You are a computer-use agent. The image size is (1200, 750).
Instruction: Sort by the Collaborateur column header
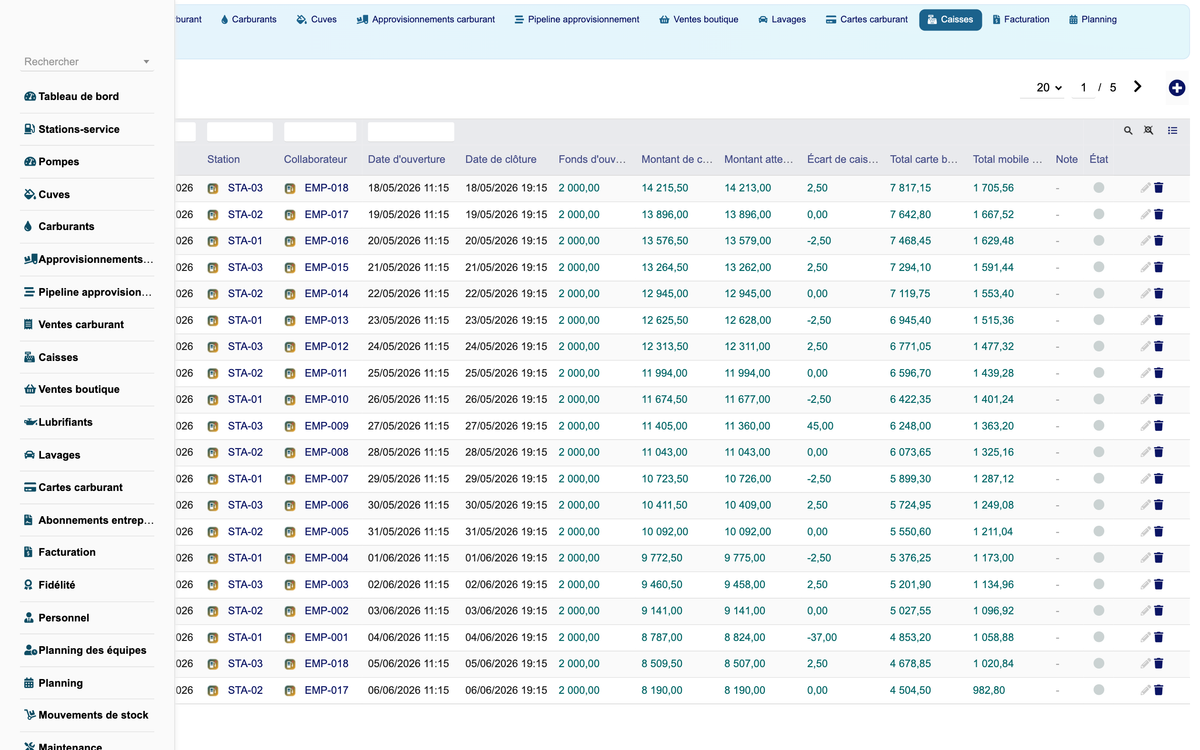315,159
